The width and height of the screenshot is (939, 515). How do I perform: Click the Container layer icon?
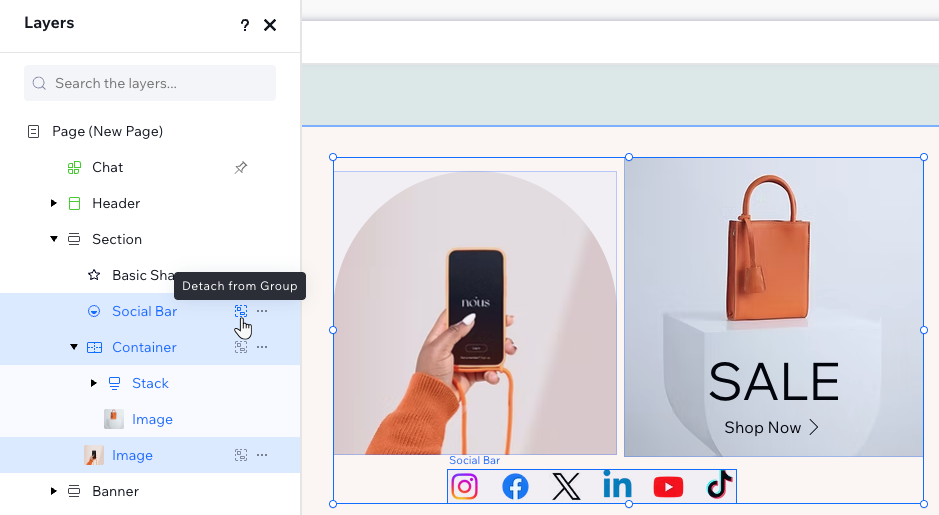click(x=95, y=347)
